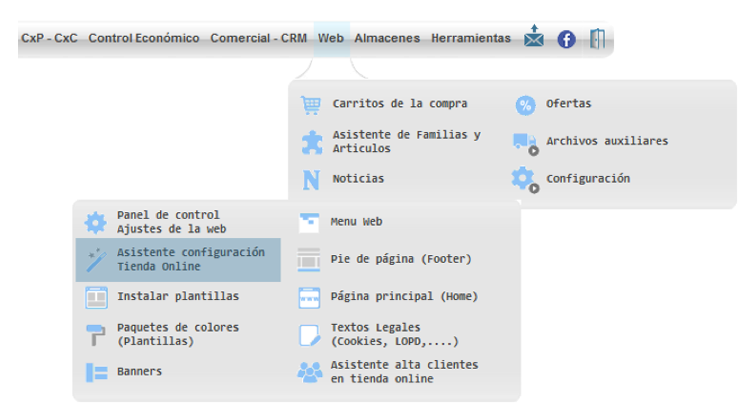756x413 pixels.
Task: Click the magic wand Asistente configuración icon
Action: coord(96,260)
